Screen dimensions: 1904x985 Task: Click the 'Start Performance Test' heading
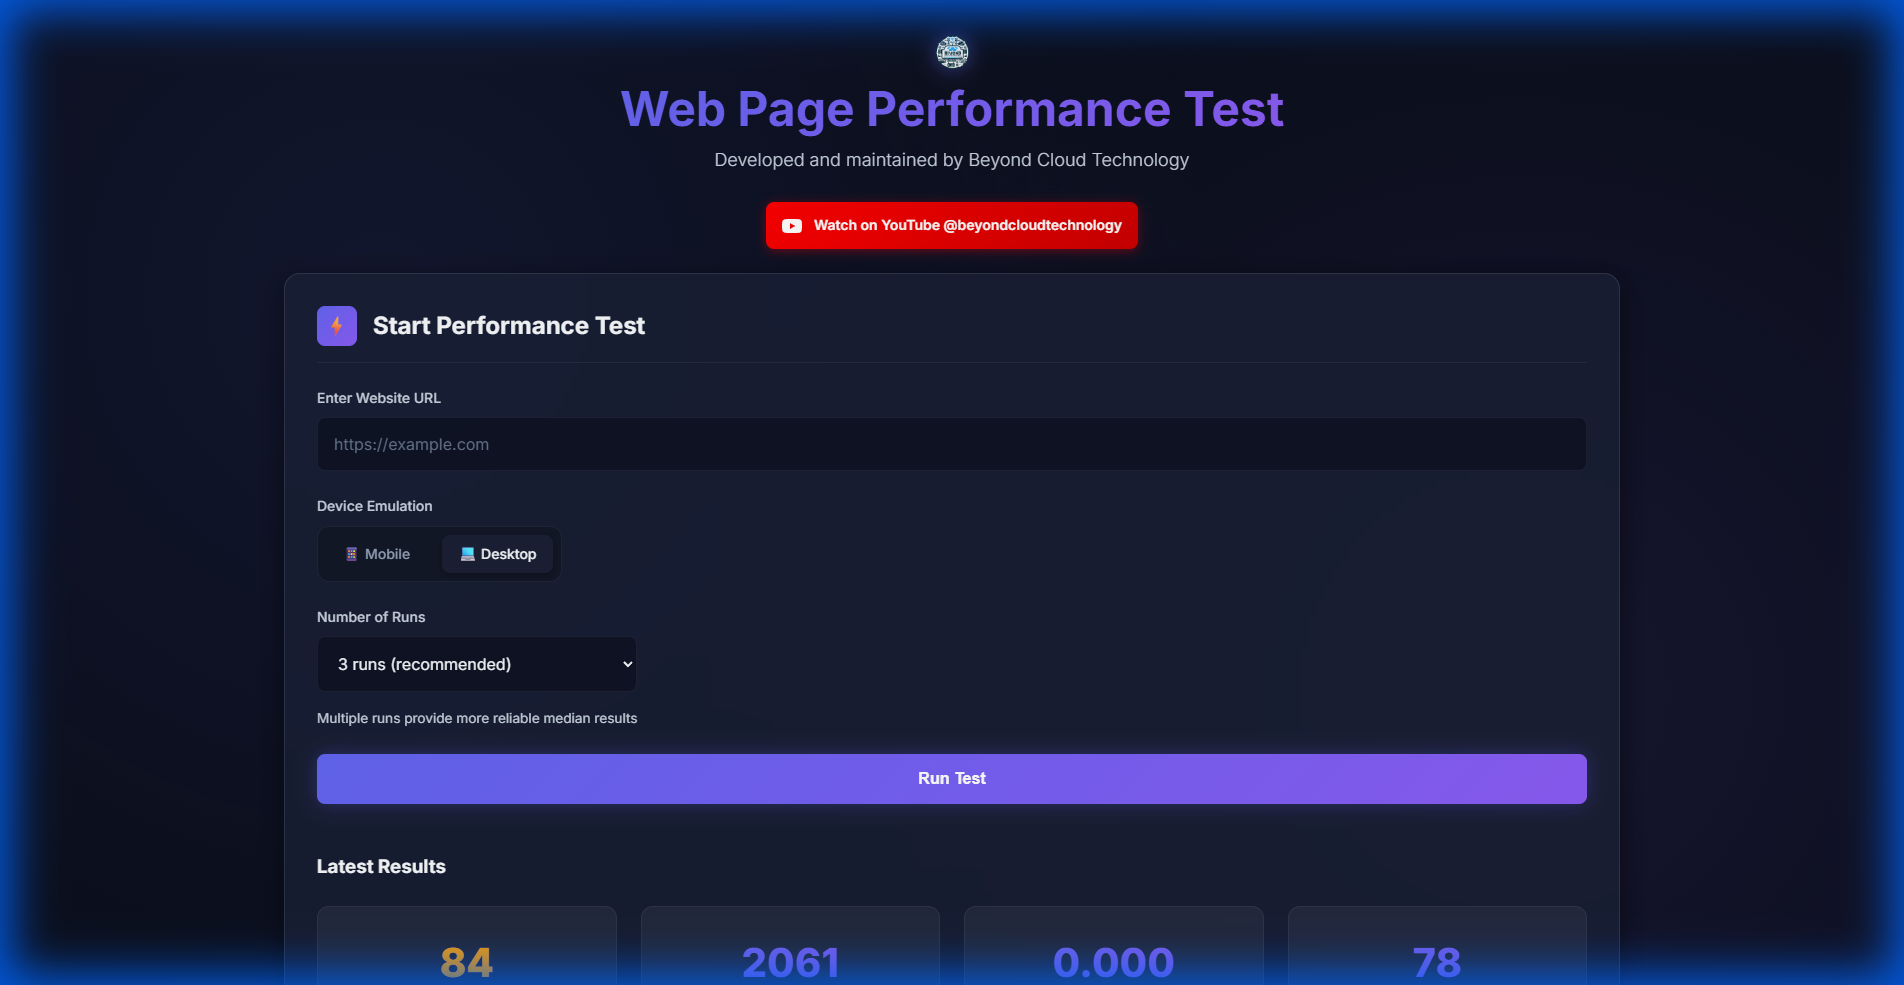tap(508, 325)
